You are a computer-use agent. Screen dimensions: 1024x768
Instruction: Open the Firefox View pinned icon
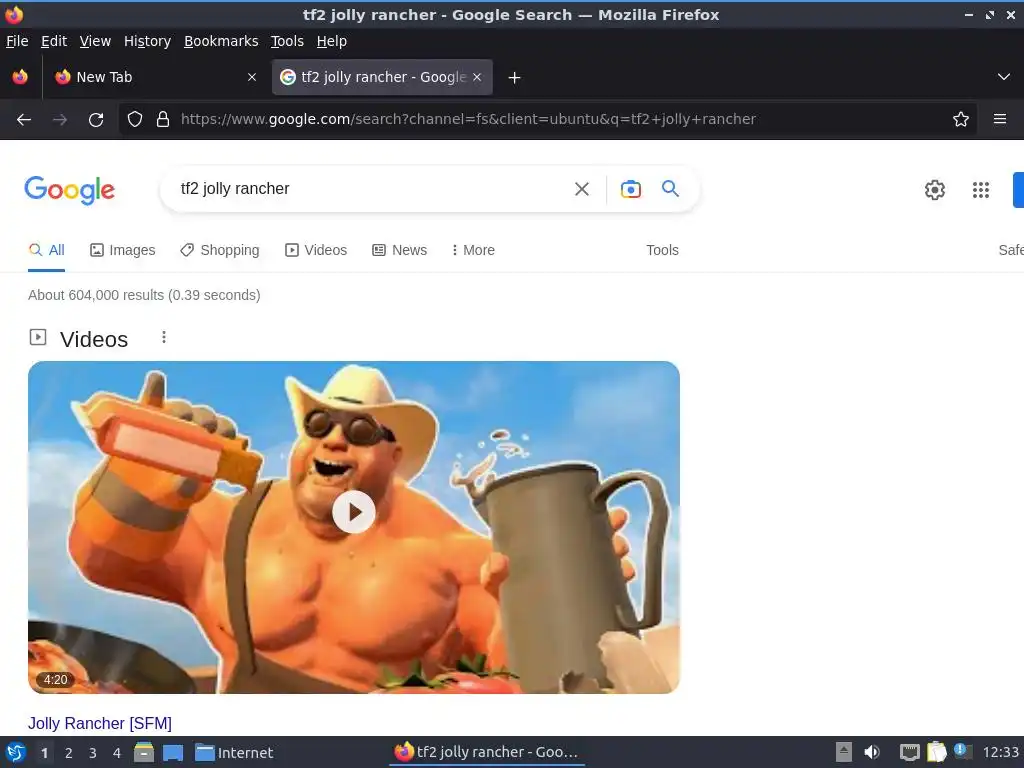pos(20,77)
